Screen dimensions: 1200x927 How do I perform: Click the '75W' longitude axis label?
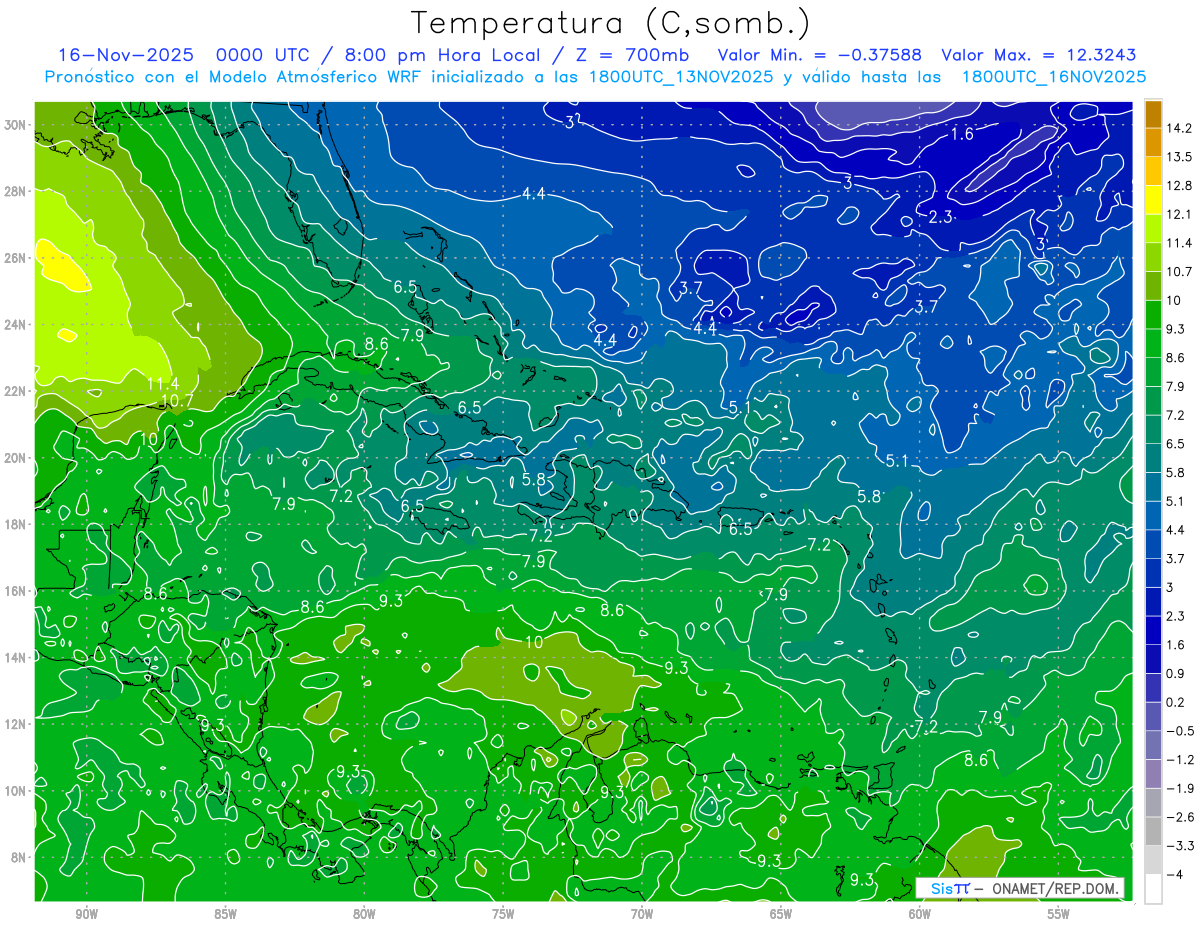(x=503, y=913)
